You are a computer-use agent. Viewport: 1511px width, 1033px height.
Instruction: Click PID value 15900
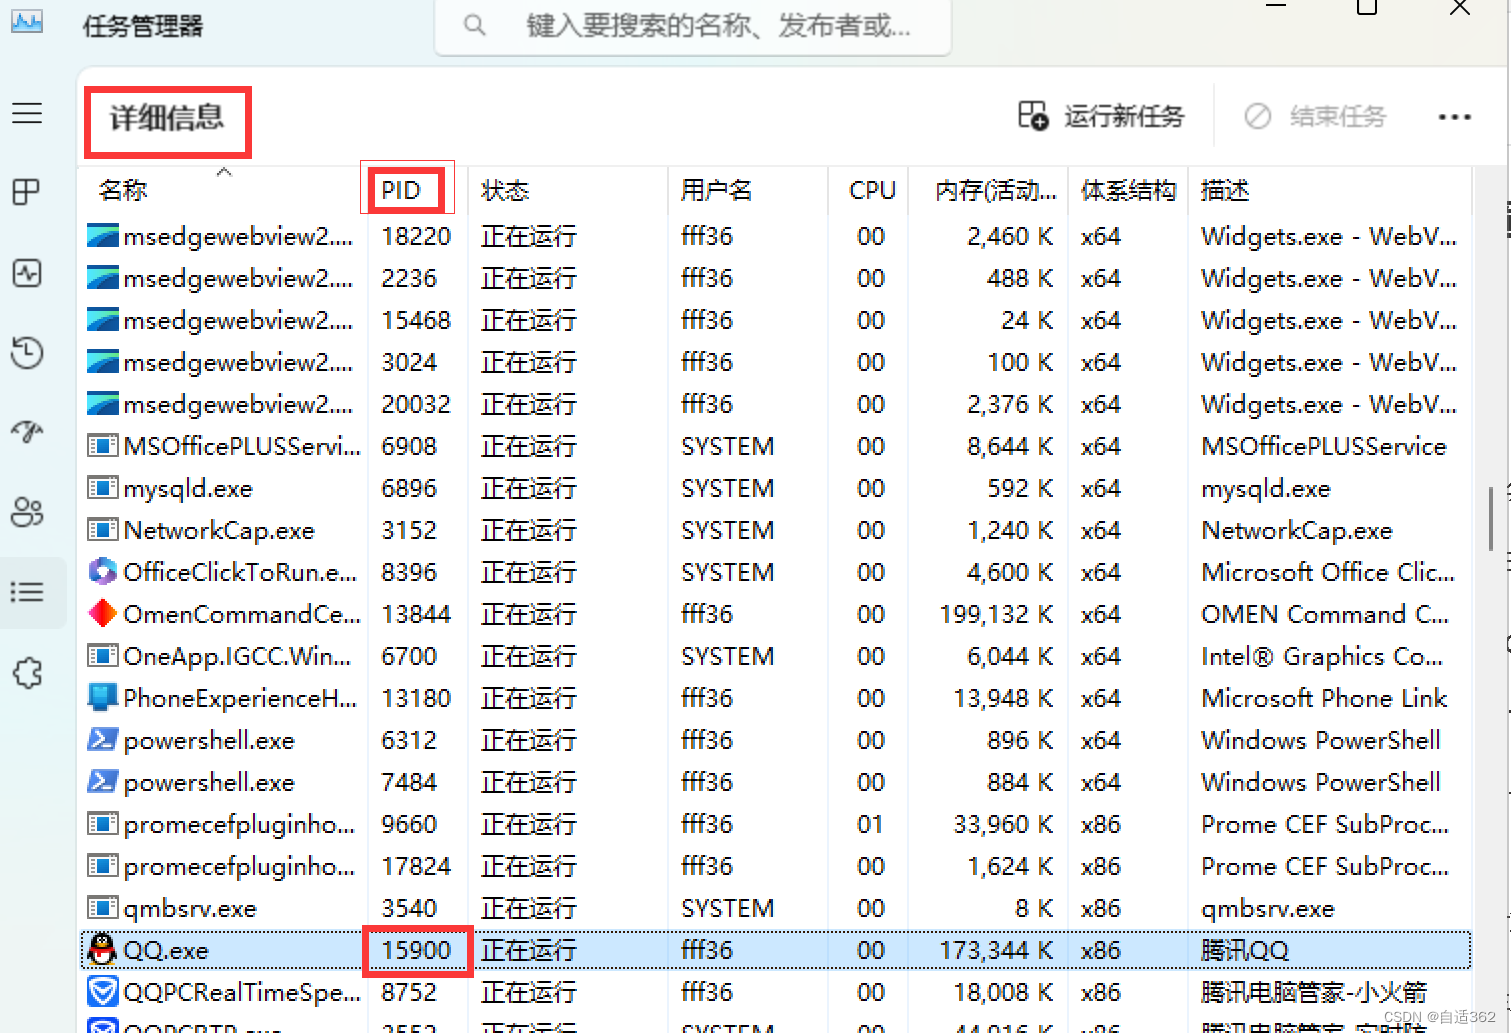tap(416, 950)
